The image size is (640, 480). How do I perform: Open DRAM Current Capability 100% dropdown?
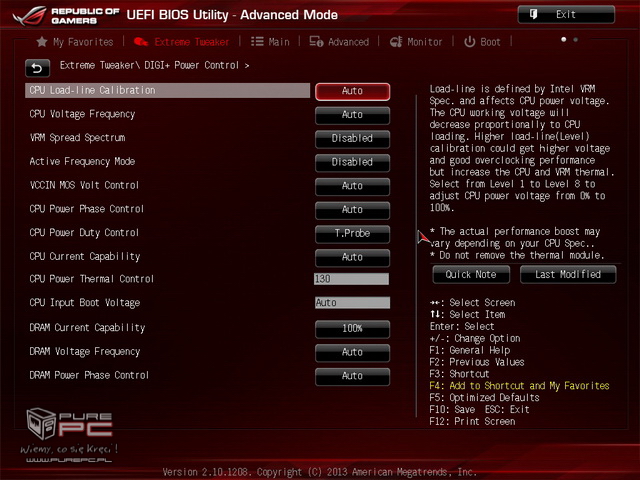(352, 329)
